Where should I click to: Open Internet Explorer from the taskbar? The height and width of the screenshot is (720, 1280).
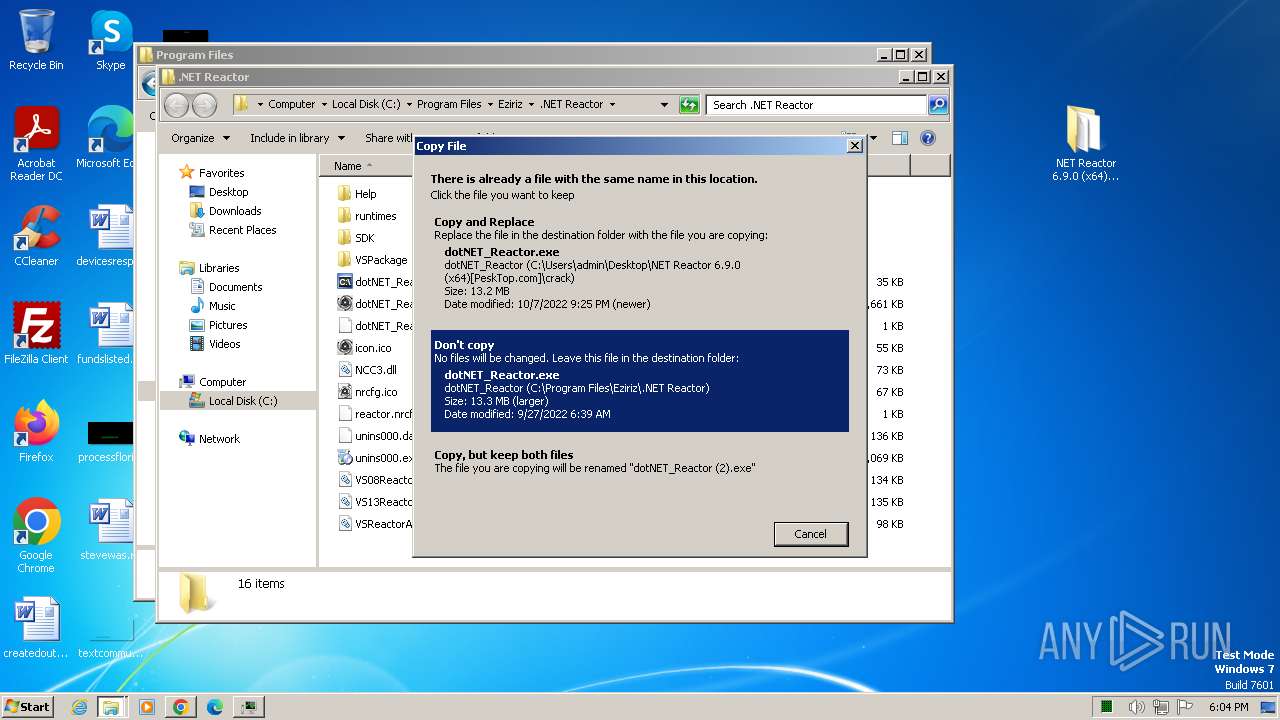(x=79, y=707)
